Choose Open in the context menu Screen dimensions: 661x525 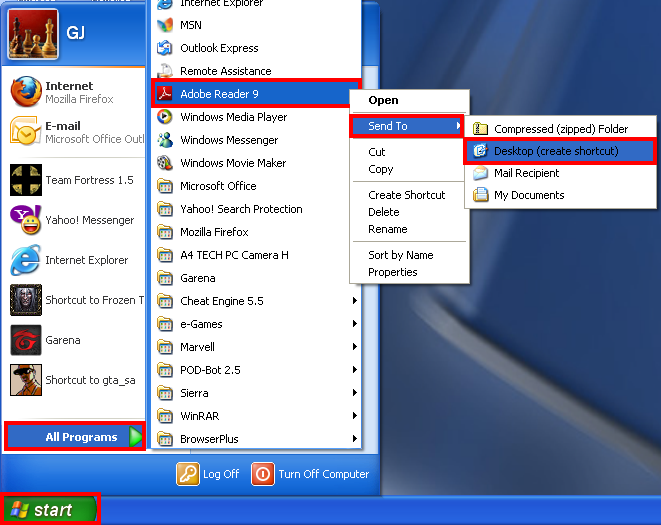(383, 100)
